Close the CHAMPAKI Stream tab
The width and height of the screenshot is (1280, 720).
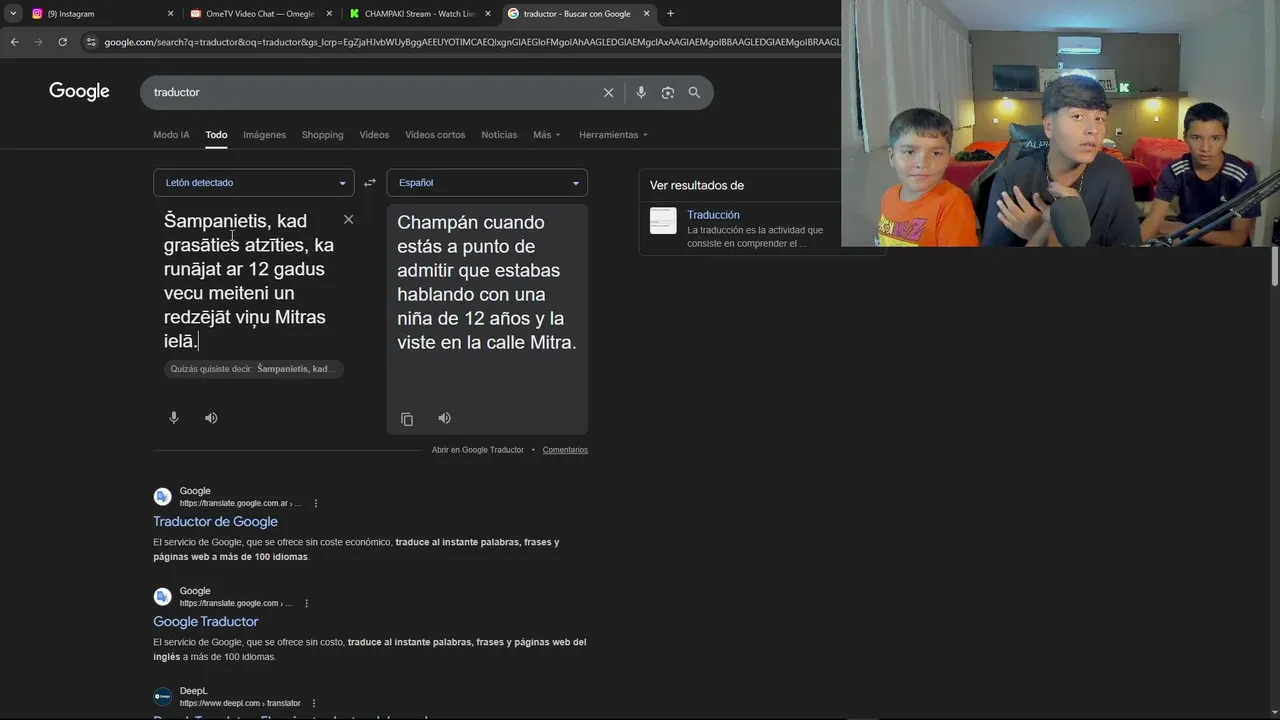click(488, 14)
